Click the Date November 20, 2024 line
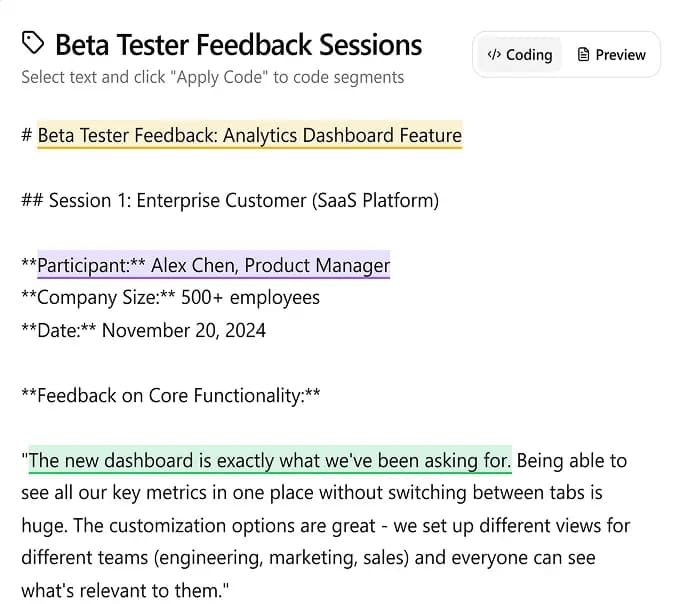Image resolution: width=680 pixels, height=604 pixels. tap(143, 330)
